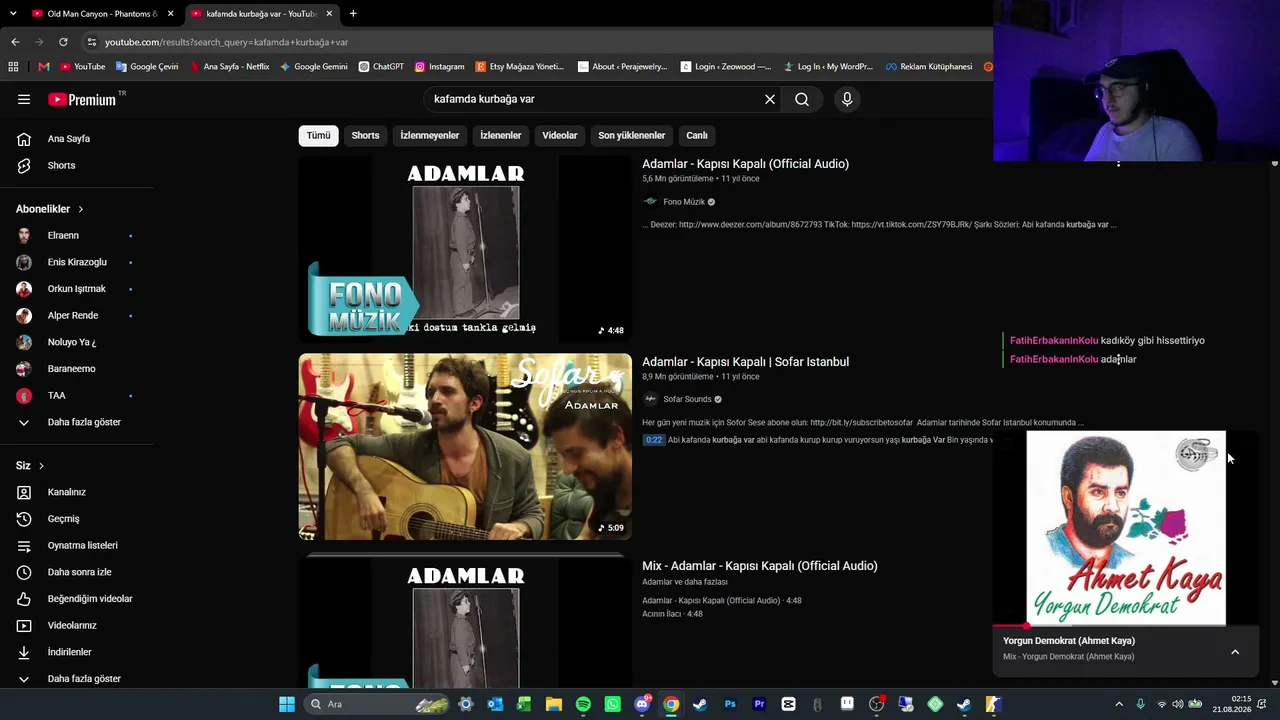The height and width of the screenshot is (720, 1280).
Task: Select the Videolar filter chip
Action: click(x=560, y=135)
